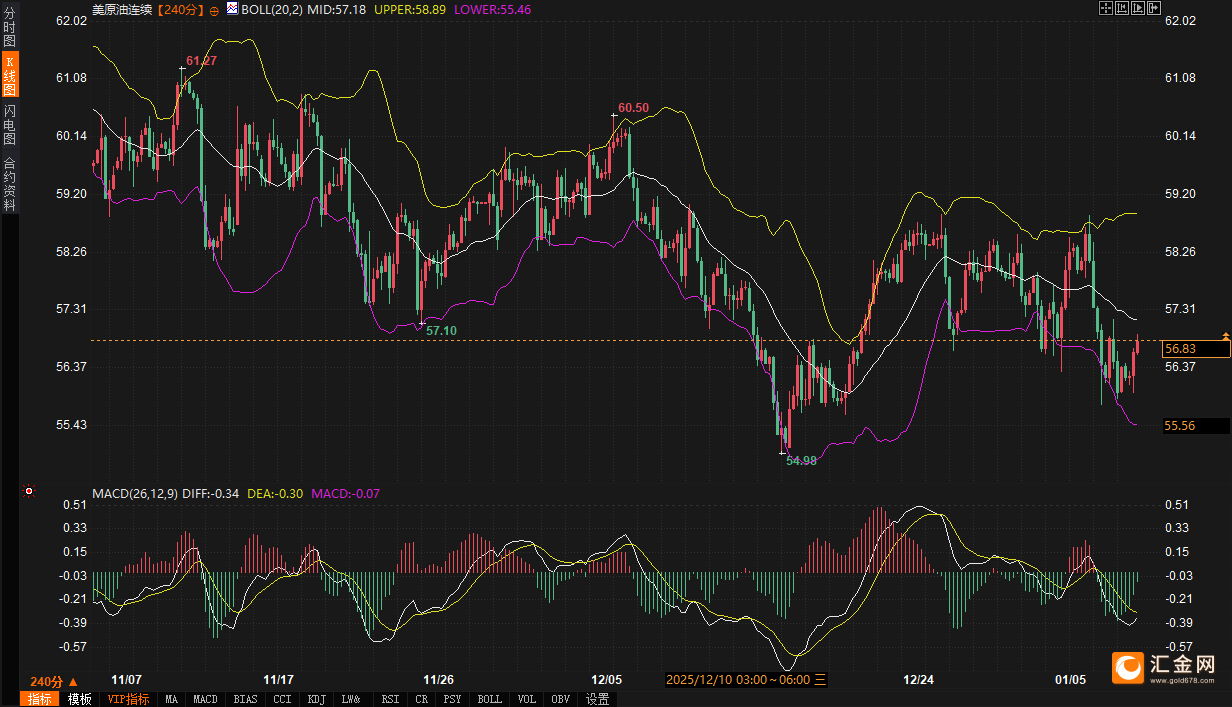The image size is (1232, 707).
Task: Click the VIP指标 button
Action: 128,699
